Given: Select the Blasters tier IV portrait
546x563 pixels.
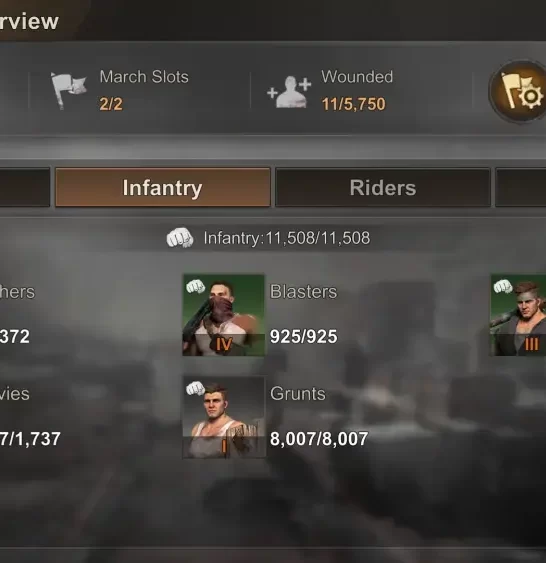Looking at the screenshot, I should tap(223, 315).
